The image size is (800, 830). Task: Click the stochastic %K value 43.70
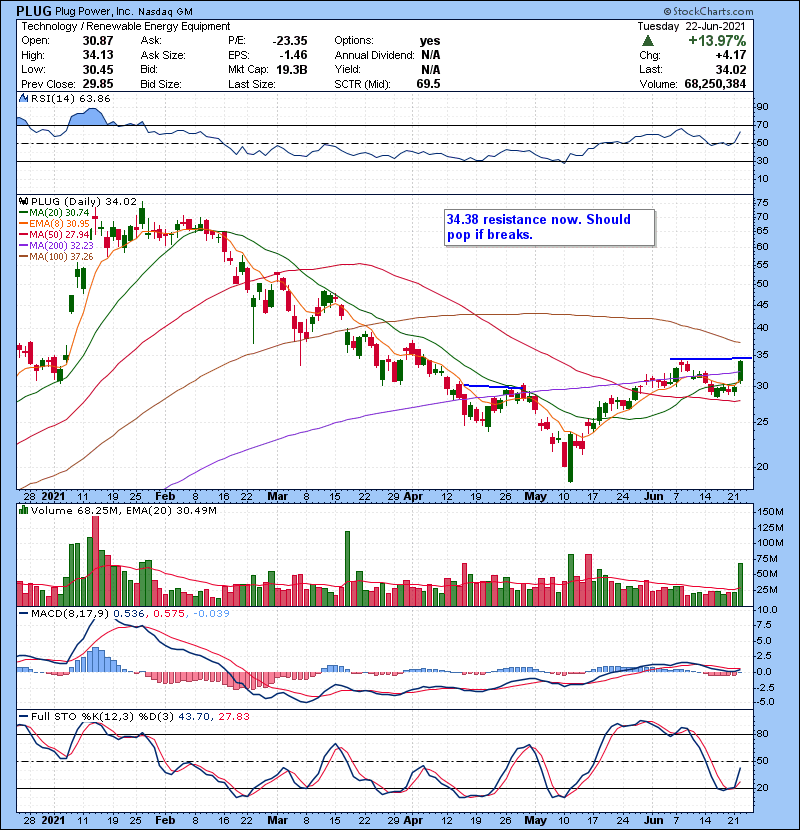click(x=194, y=717)
